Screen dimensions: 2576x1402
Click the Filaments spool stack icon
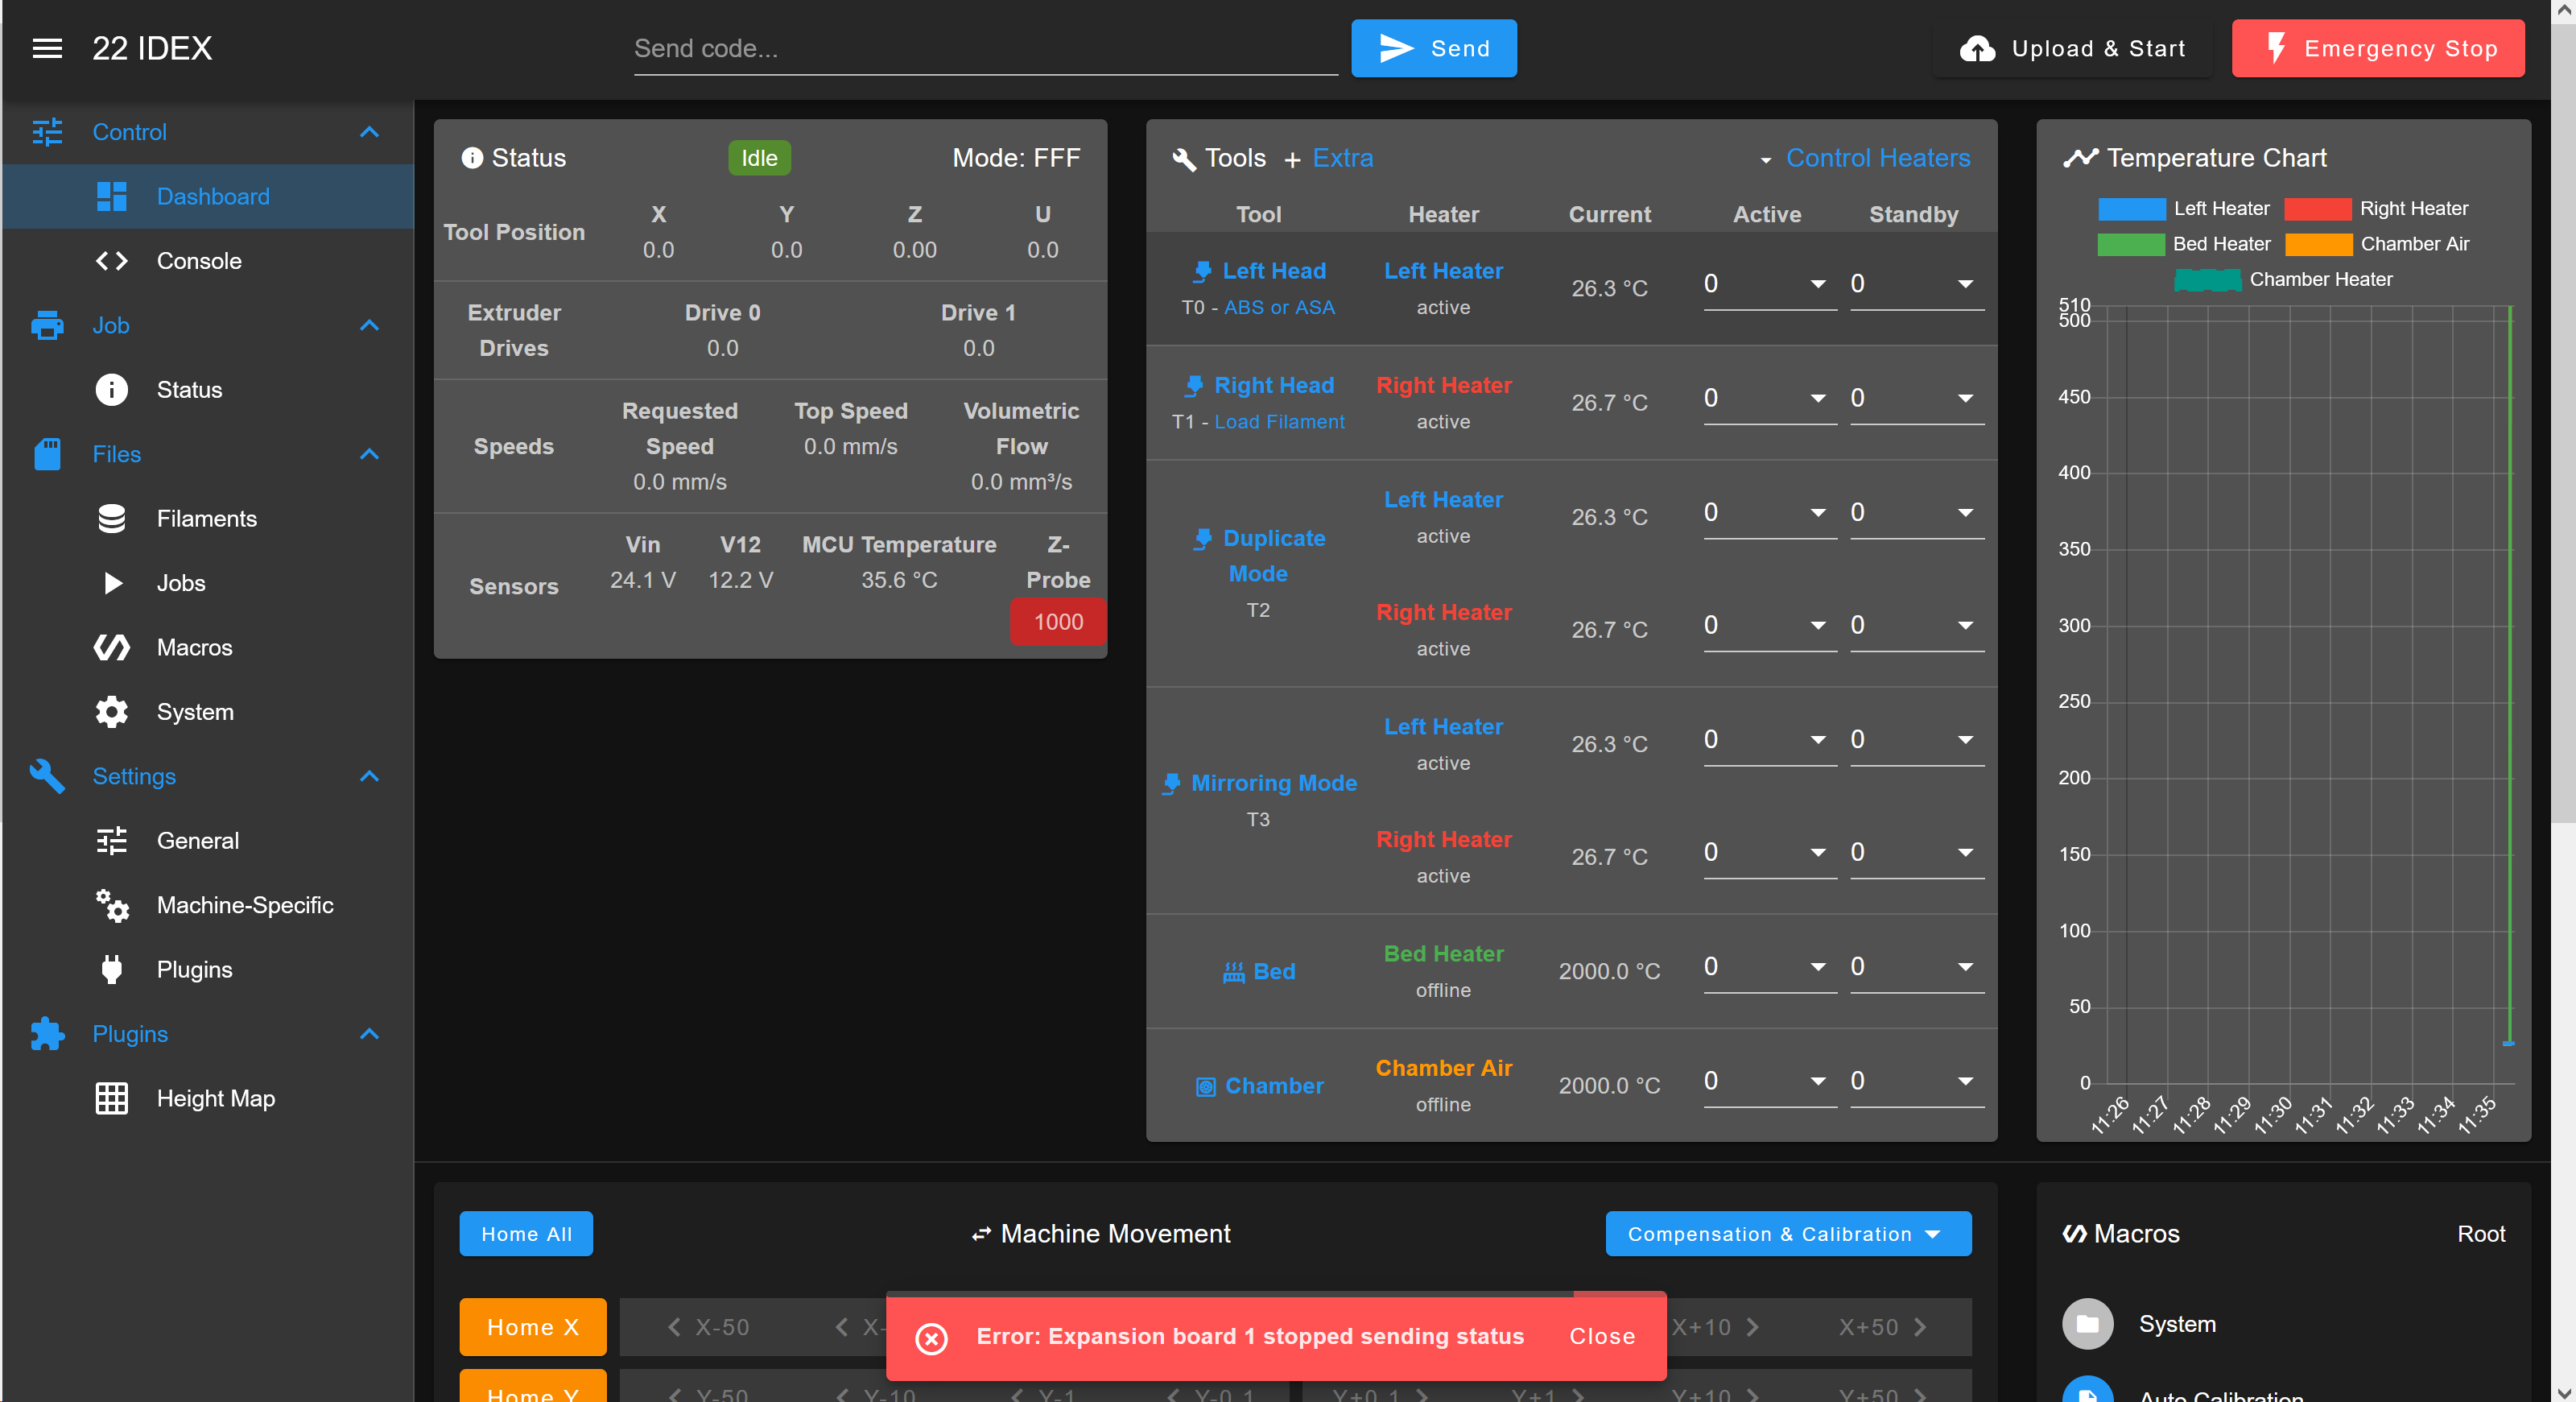coord(112,518)
